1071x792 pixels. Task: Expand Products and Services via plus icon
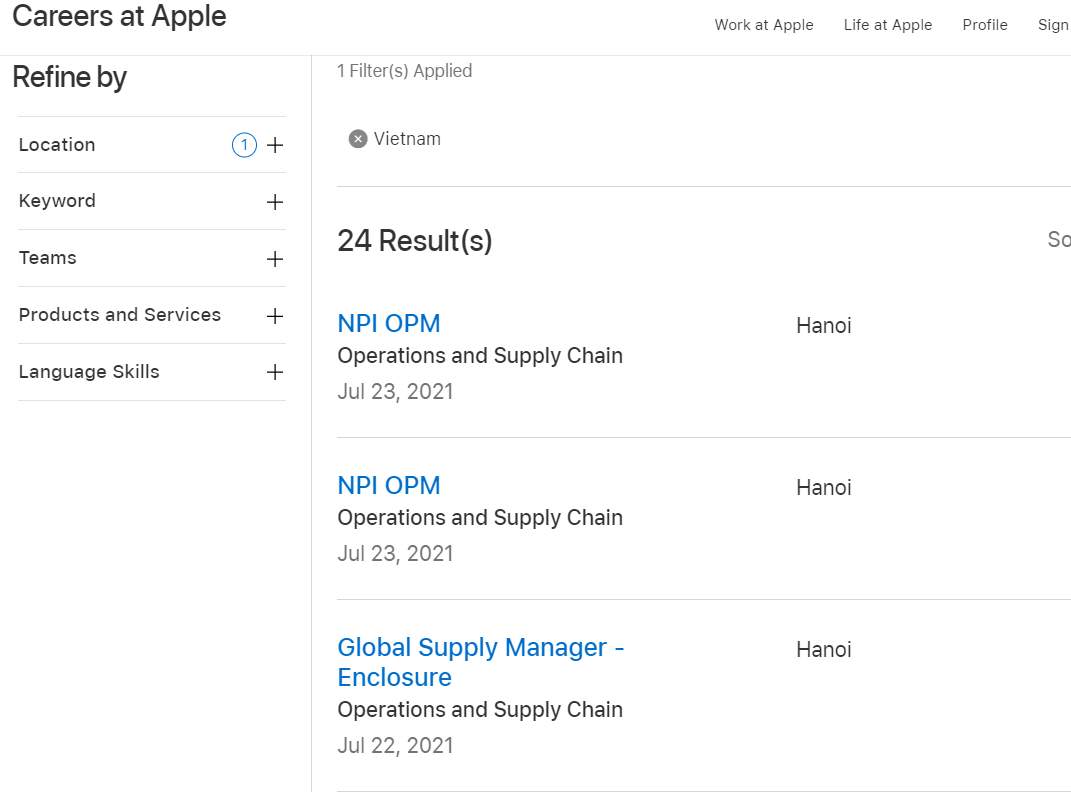[275, 316]
